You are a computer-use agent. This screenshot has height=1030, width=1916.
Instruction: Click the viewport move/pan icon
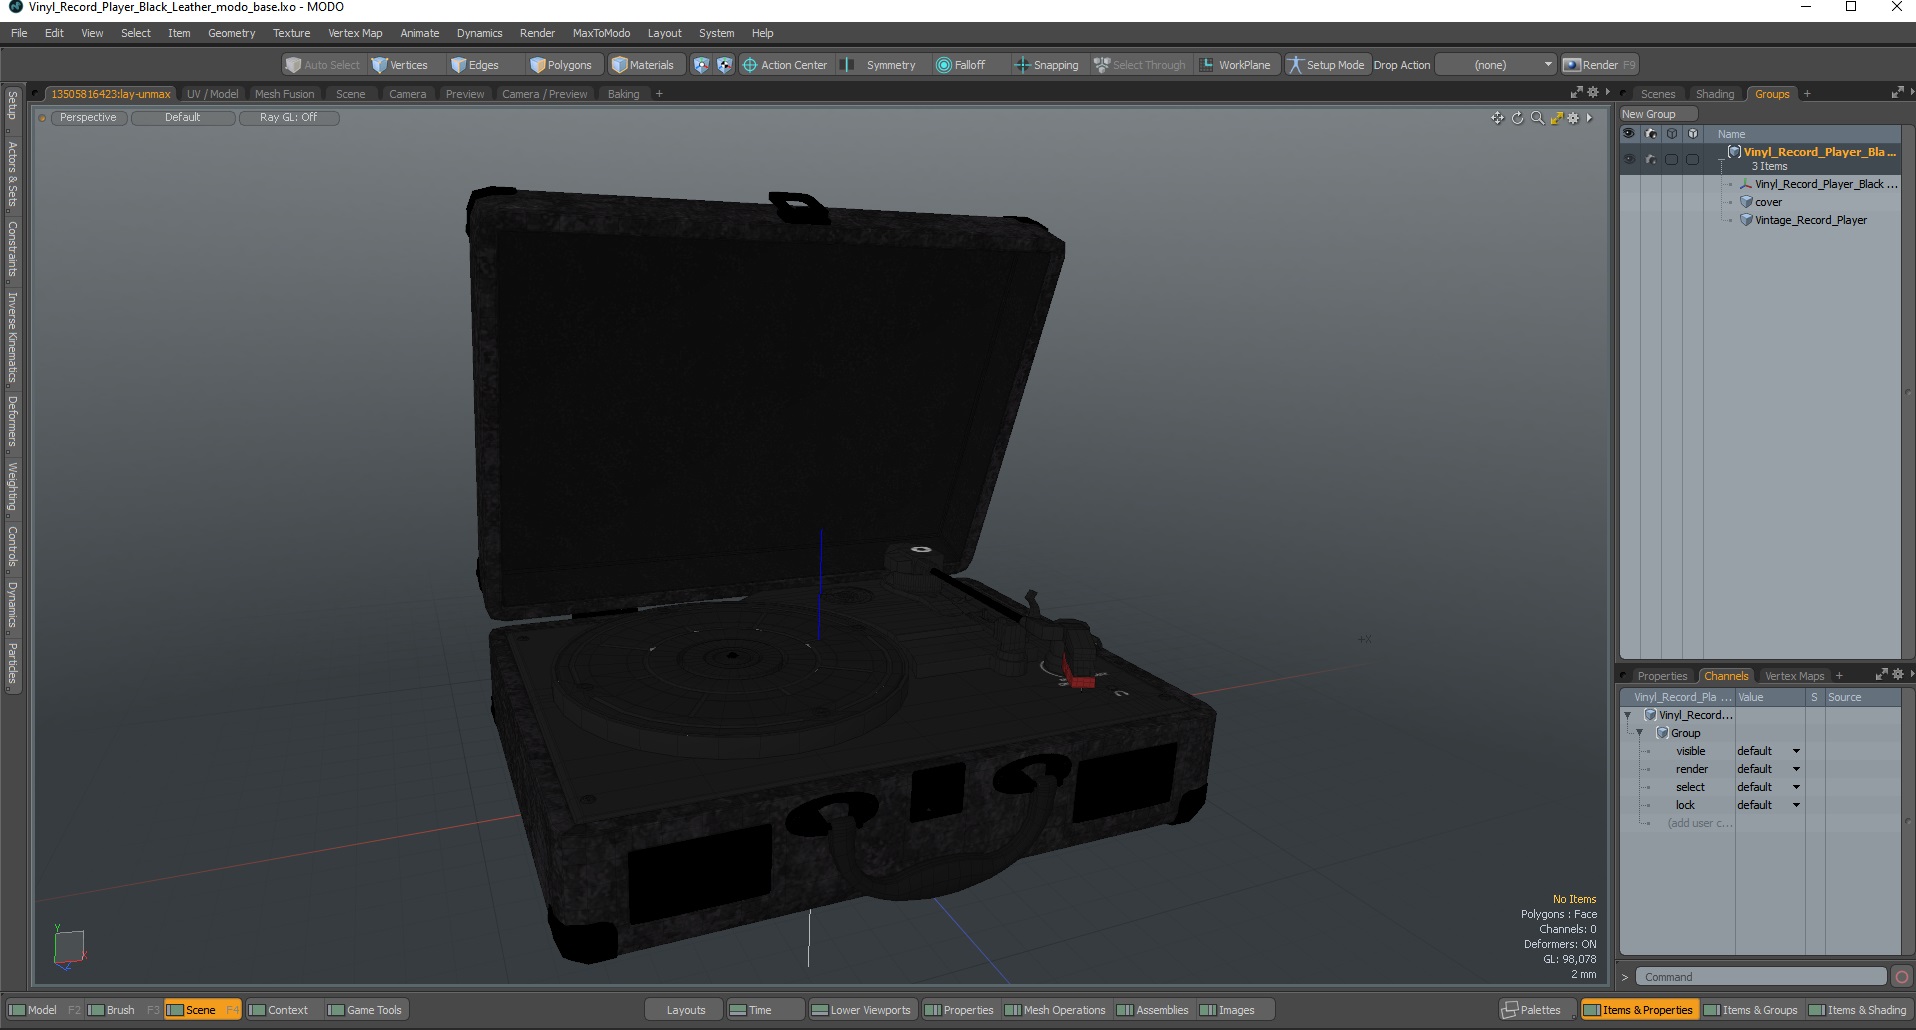click(x=1497, y=118)
